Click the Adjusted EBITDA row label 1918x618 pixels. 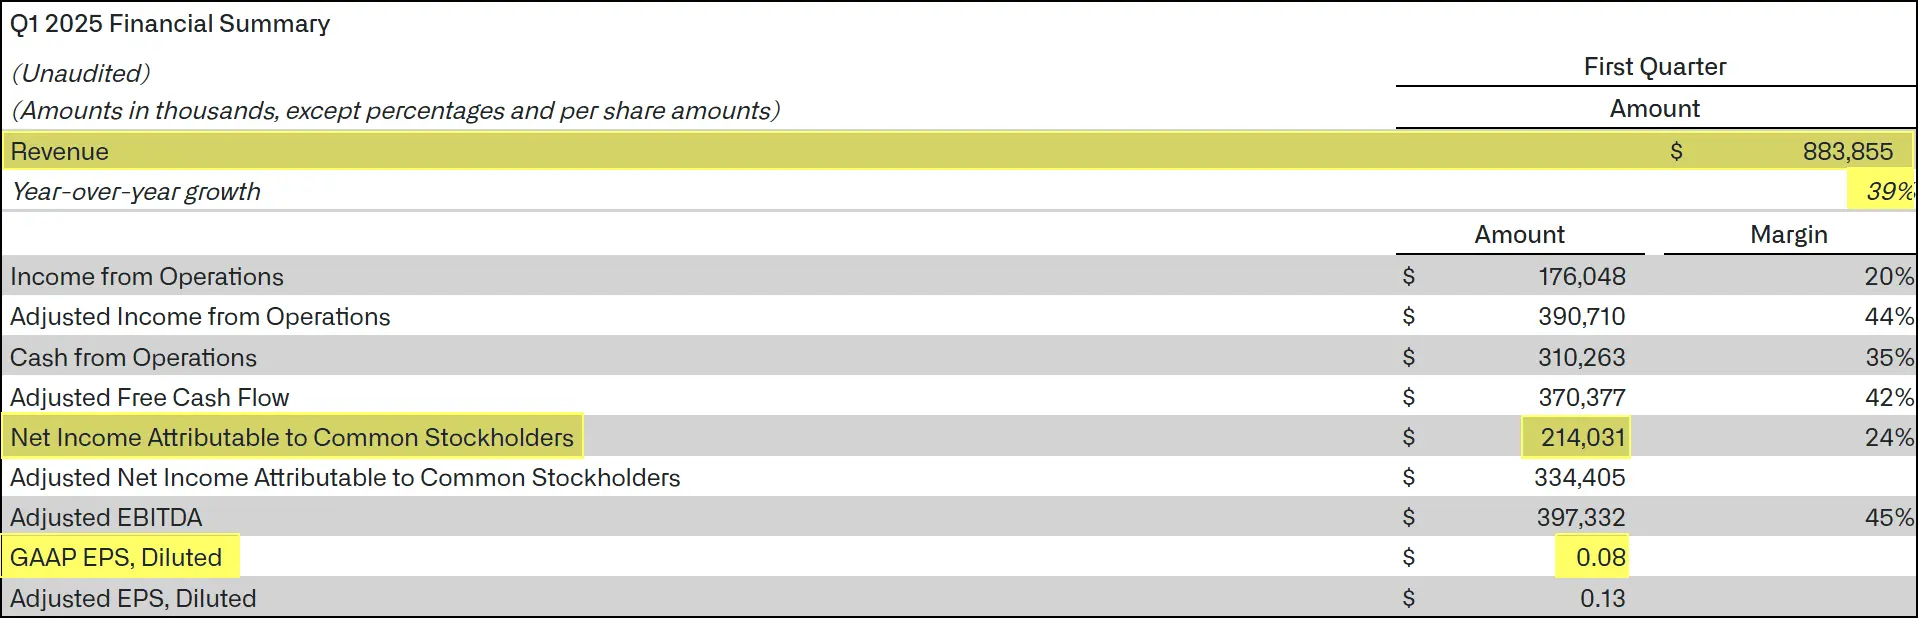click(106, 518)
